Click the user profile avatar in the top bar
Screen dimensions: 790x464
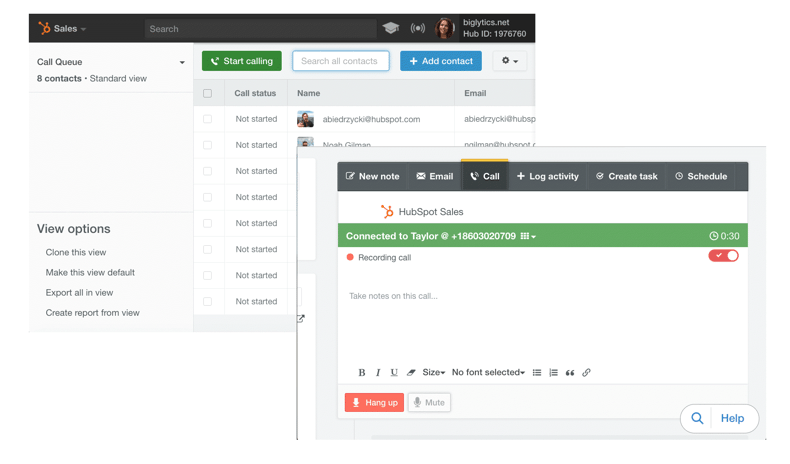(444, 28)
